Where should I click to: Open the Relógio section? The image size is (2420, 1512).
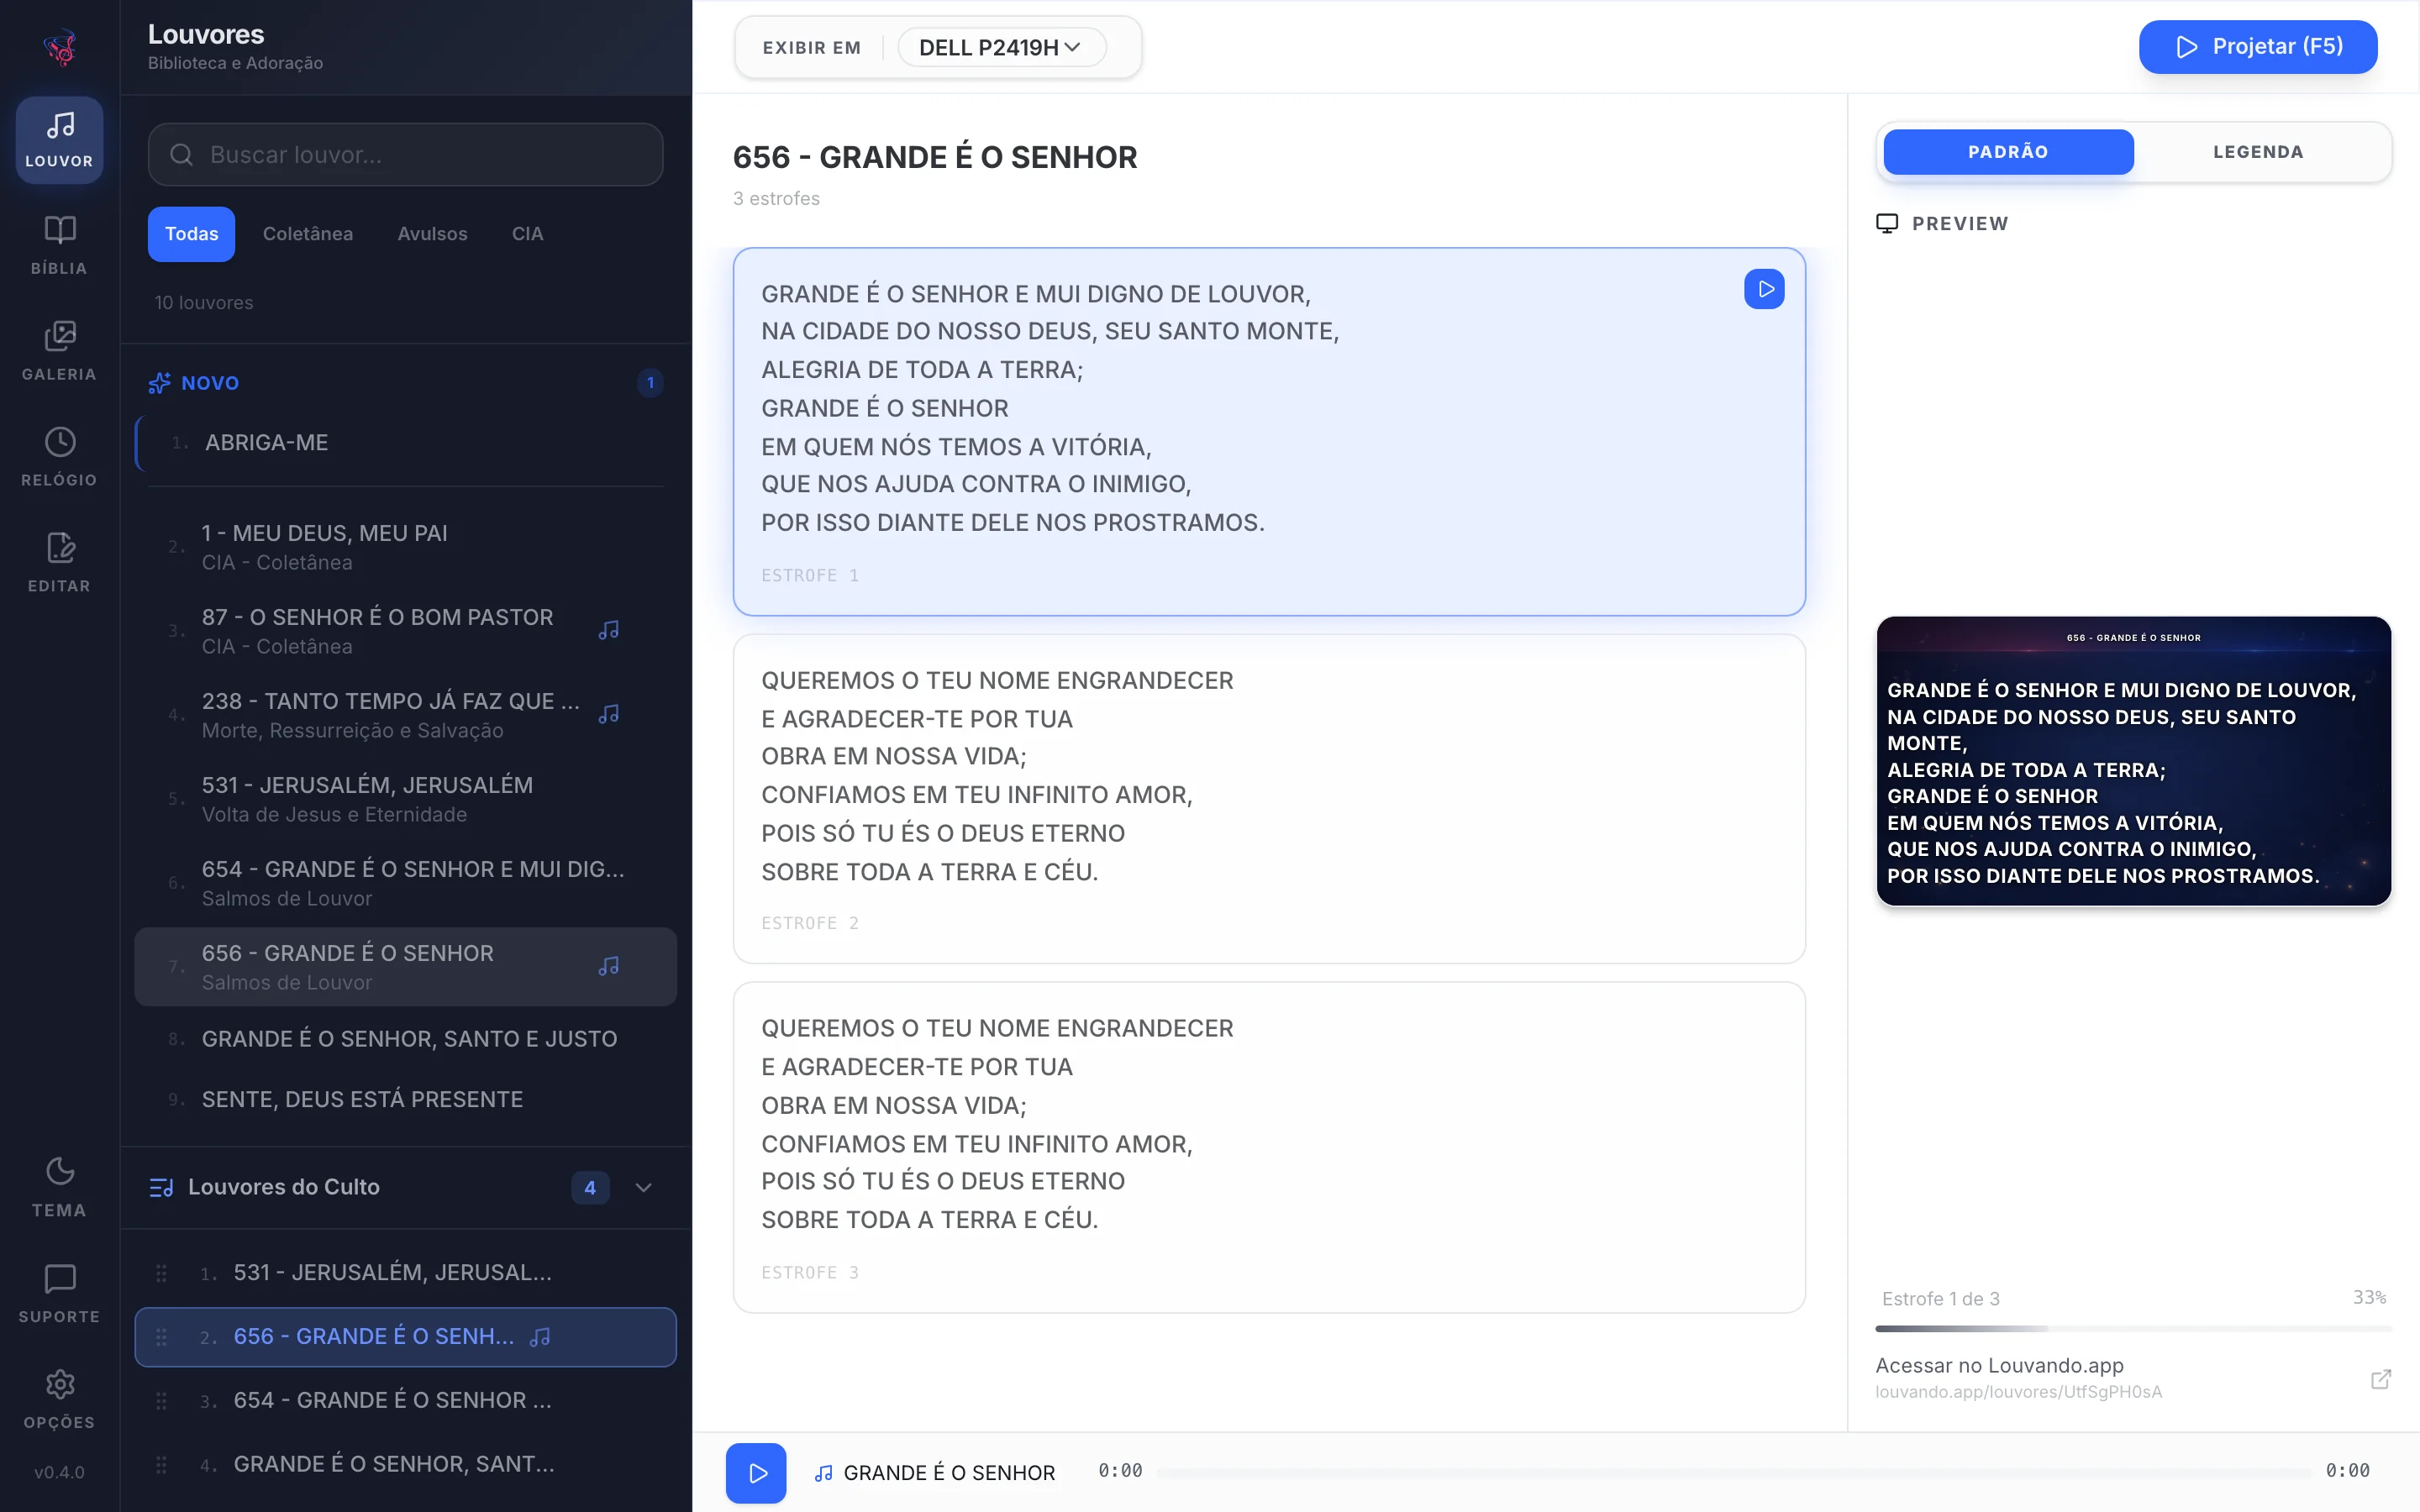(x=59, y=458)
